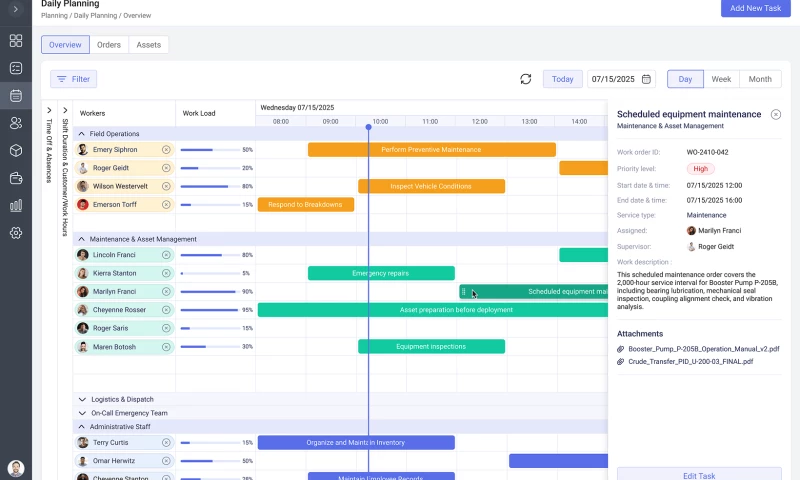Open the Filter options
800x480 pixels.
point(73,79)
